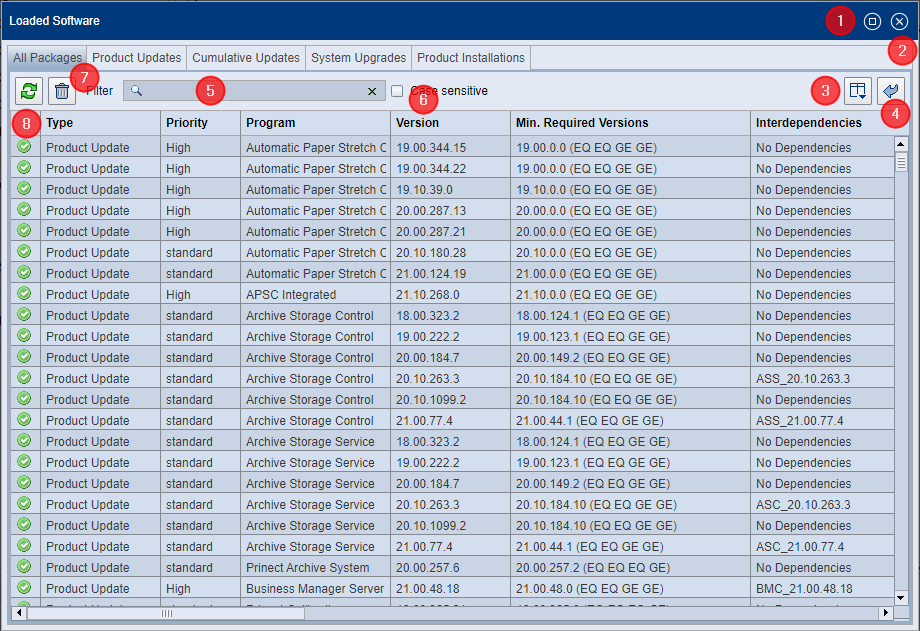The image size is (920, 631).
Task: Click the green status icon beside APSC Integrated
Action: point(23,294)
